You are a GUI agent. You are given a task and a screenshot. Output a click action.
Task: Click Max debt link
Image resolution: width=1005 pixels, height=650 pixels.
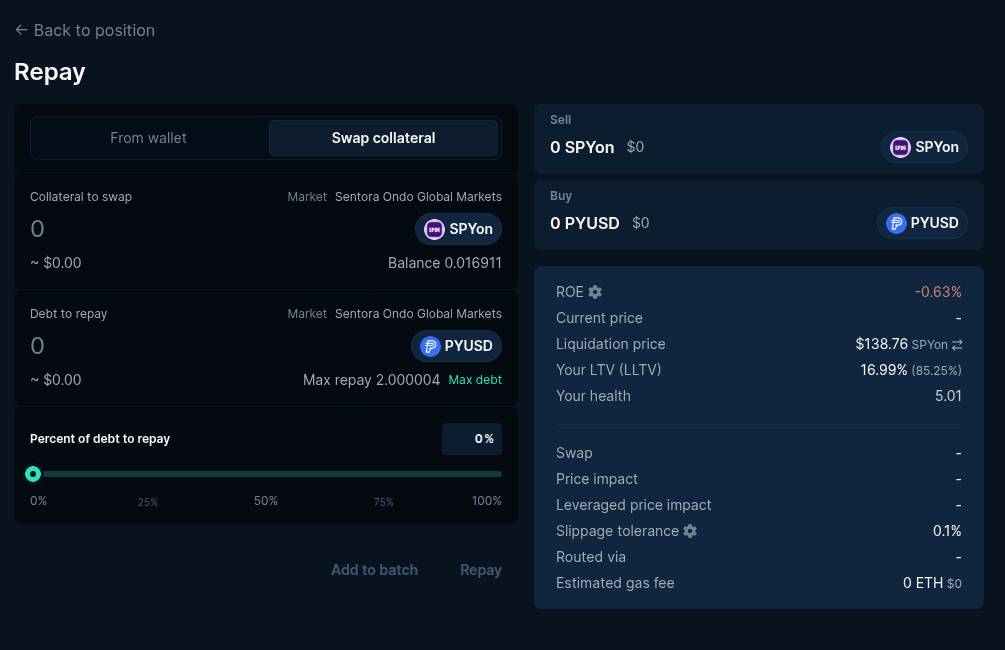point(475,380)
